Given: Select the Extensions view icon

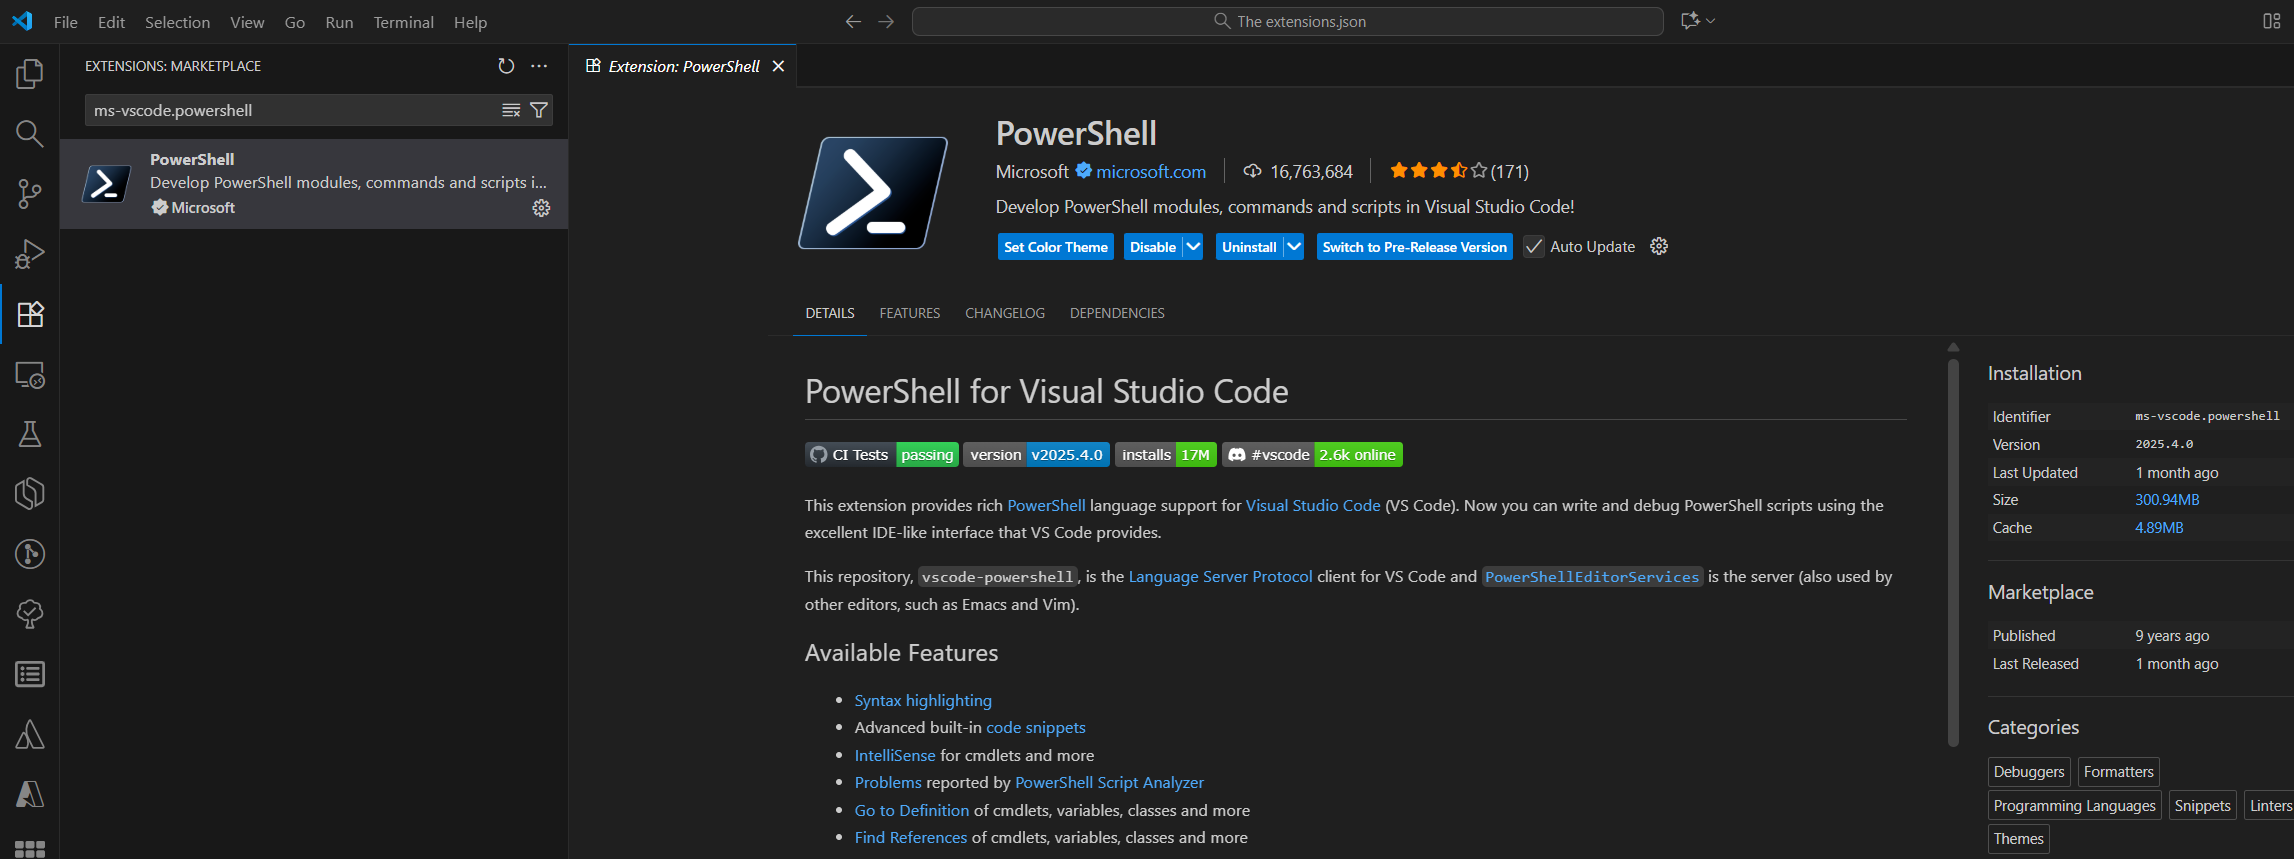Looking at the screenshot, I should [30, 314].
